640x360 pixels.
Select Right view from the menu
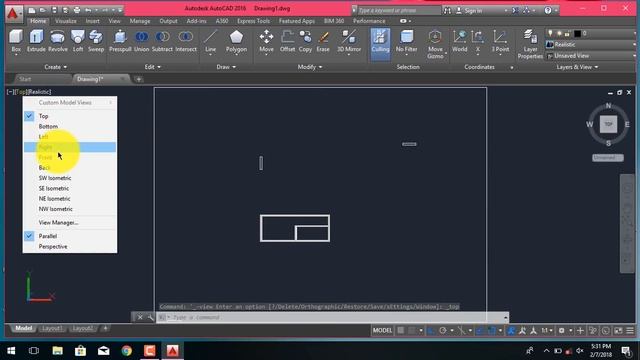click(70, 147)
